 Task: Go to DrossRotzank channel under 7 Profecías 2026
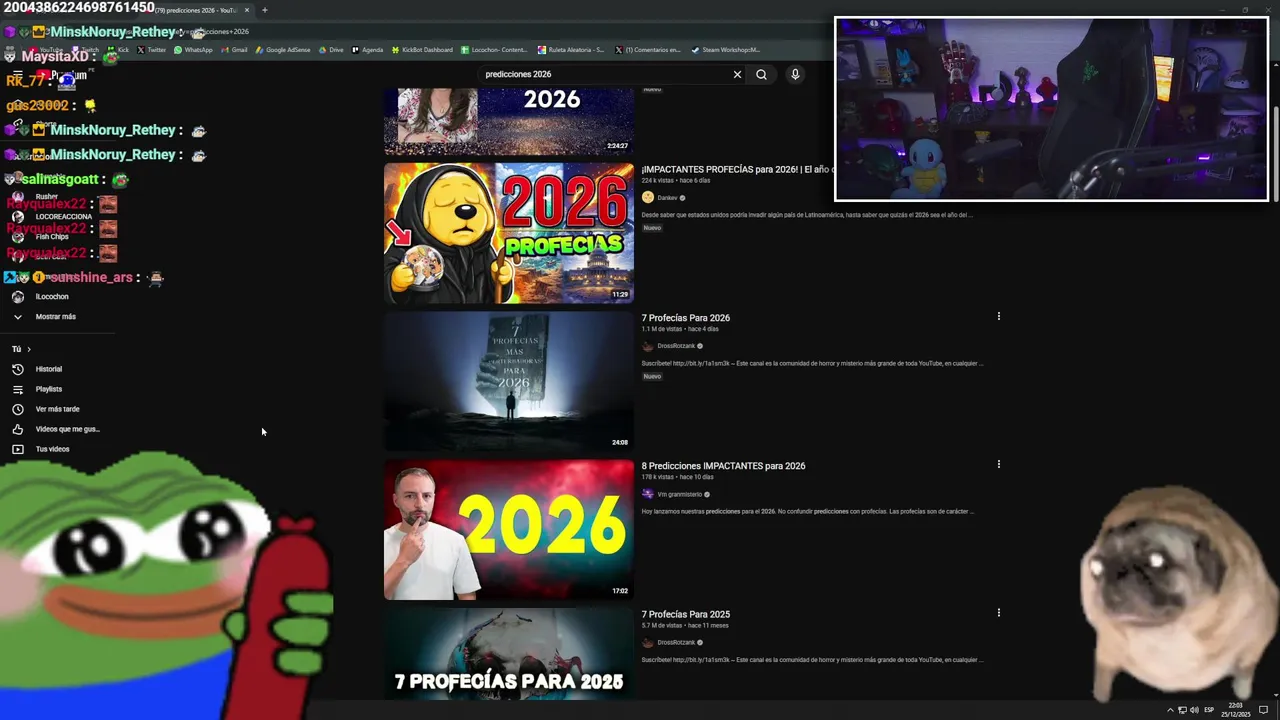pyautogui.click(x=676, y=346)
